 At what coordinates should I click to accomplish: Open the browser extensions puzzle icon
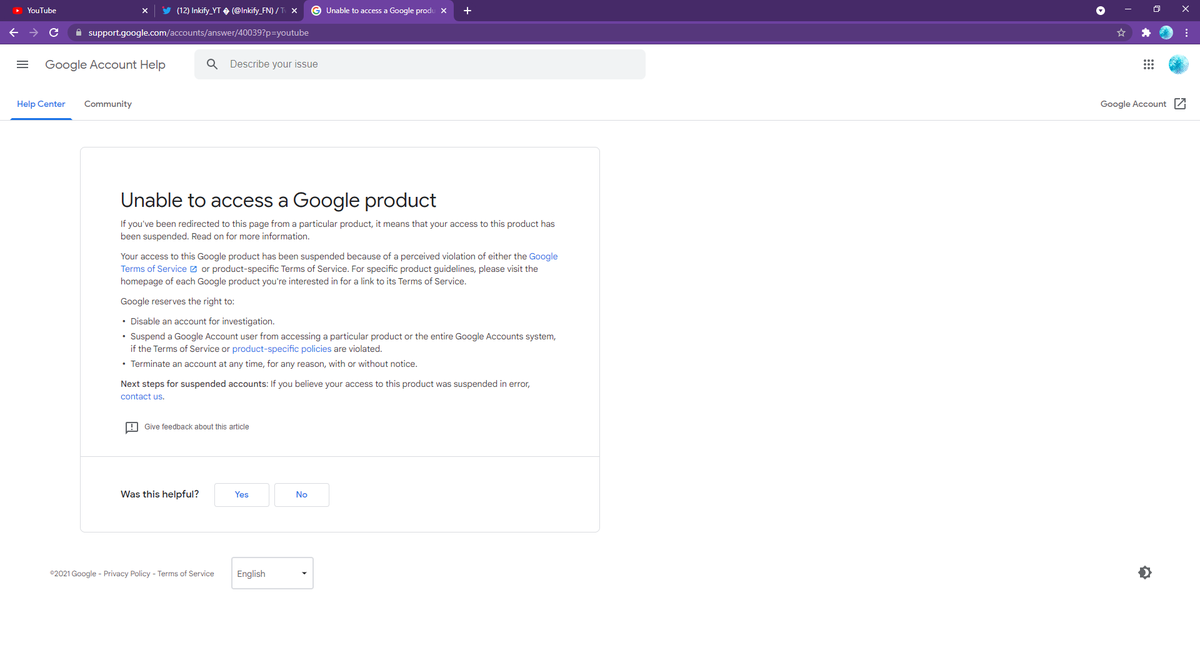pos(1145,32)
